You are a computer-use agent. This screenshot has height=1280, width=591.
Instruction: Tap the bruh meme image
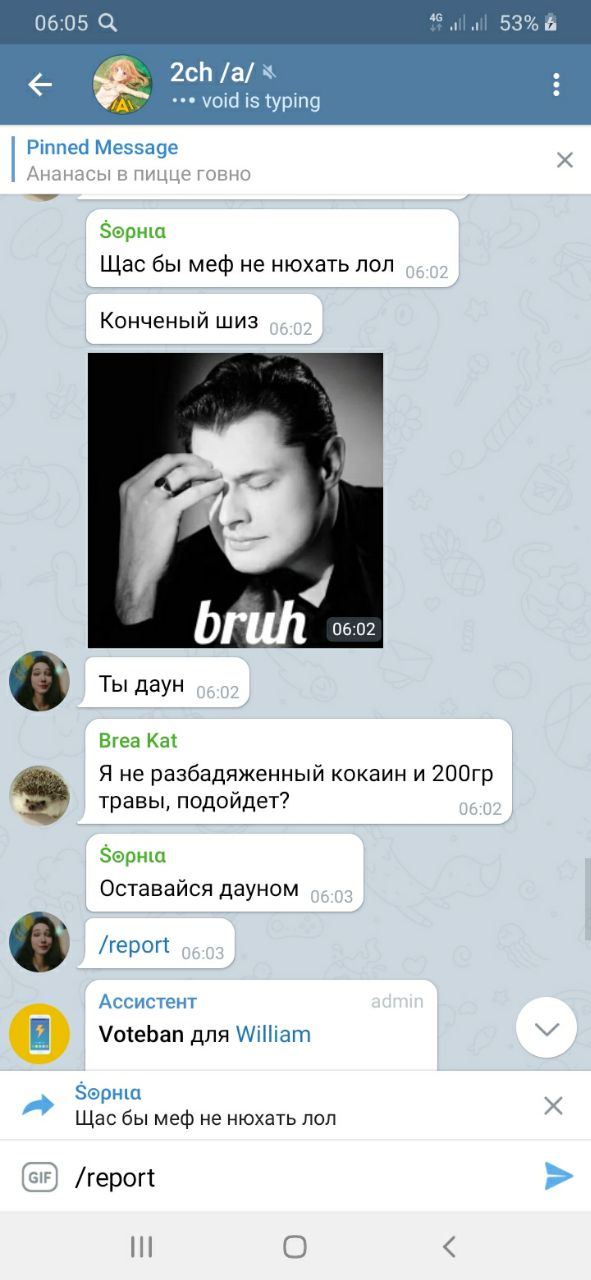tap(236, 500)
